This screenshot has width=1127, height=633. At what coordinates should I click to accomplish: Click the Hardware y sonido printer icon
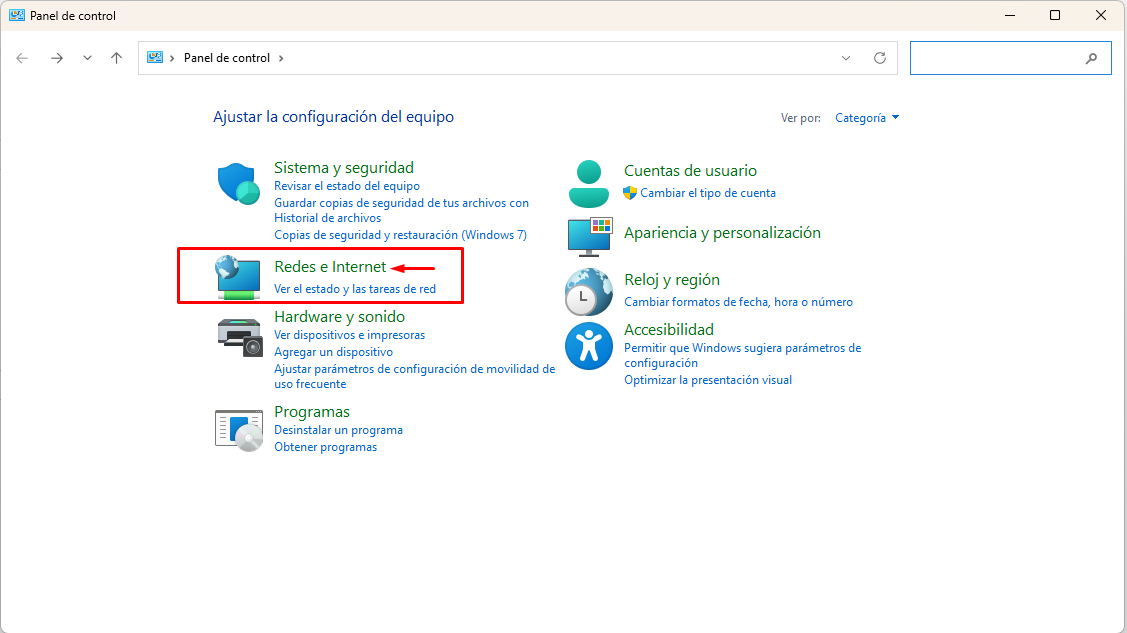tap(239, 335)
